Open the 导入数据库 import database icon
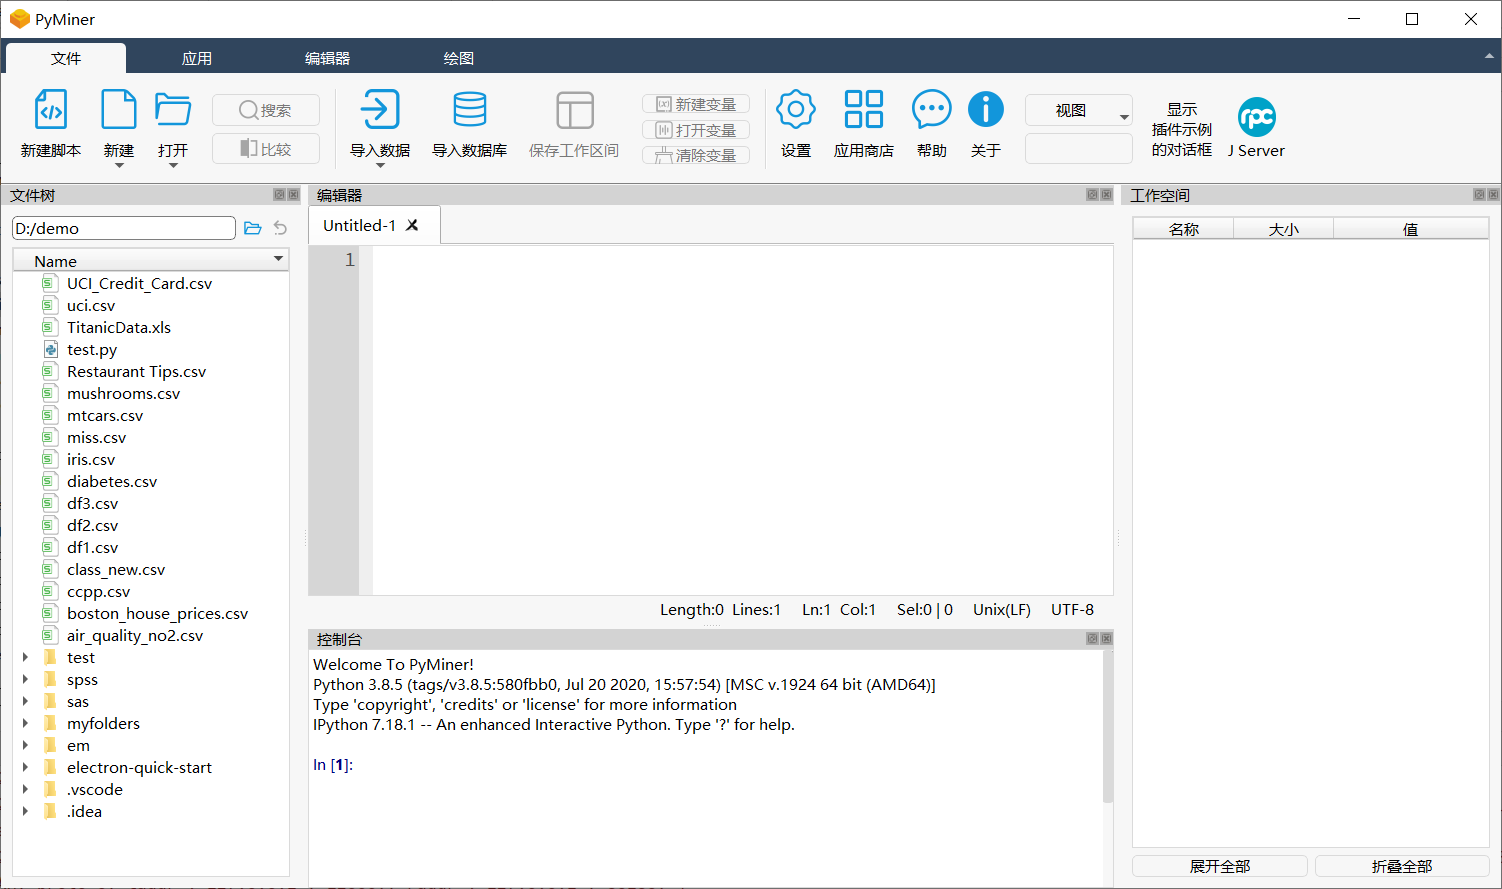The width and height of the screenshot is (1502, 889). pyautogui.click(x=470, y=110)
